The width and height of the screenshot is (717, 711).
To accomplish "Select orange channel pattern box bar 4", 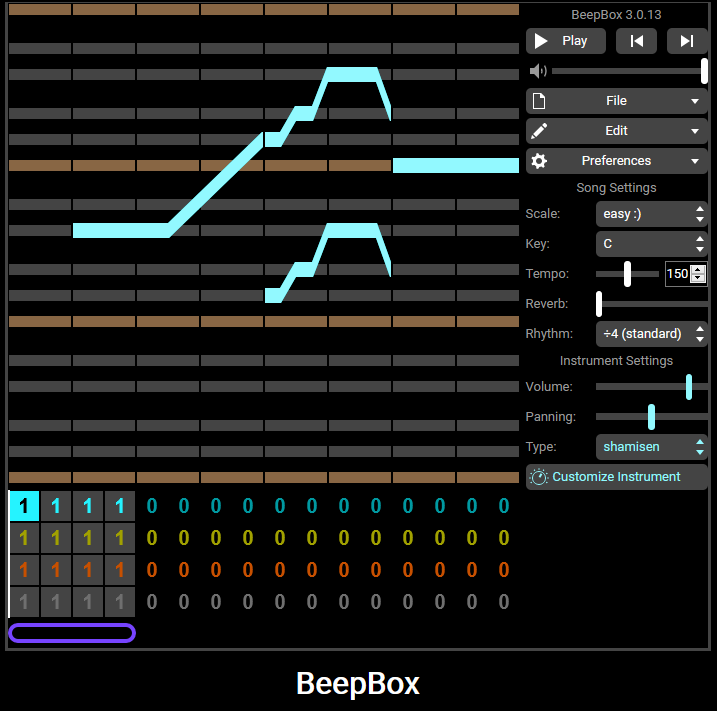I will [x=120, y=570].
